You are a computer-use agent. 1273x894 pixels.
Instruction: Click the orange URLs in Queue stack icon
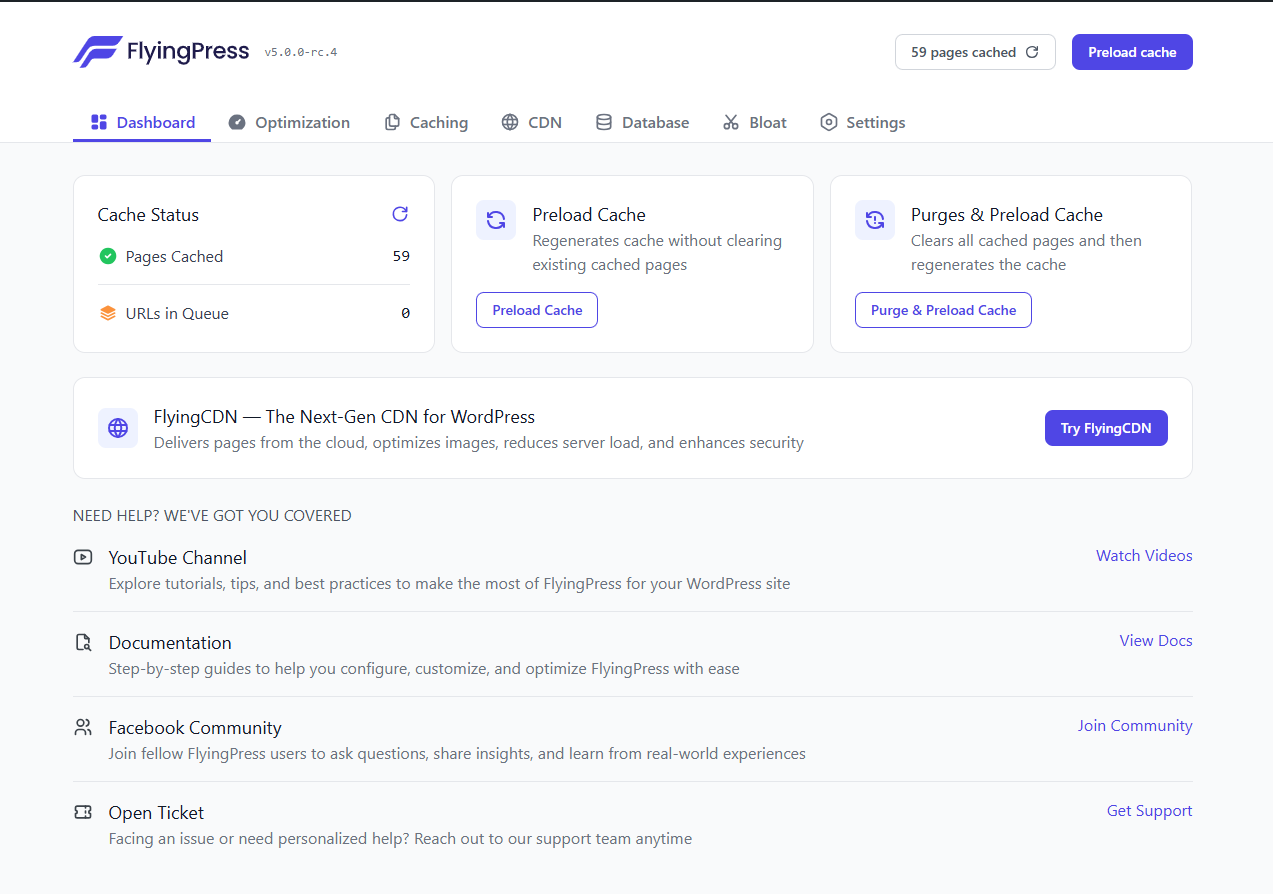(x=108, y=313)
